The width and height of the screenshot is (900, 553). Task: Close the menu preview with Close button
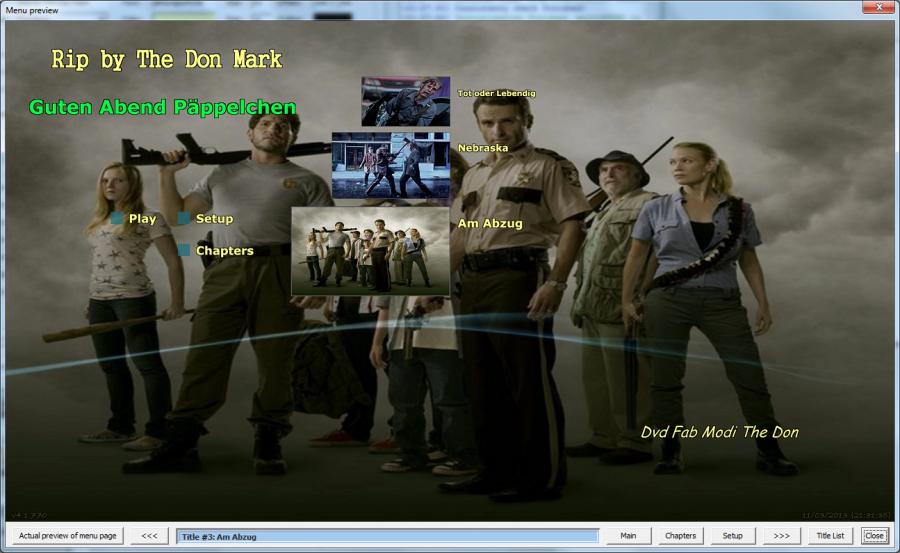click(874, 536)
